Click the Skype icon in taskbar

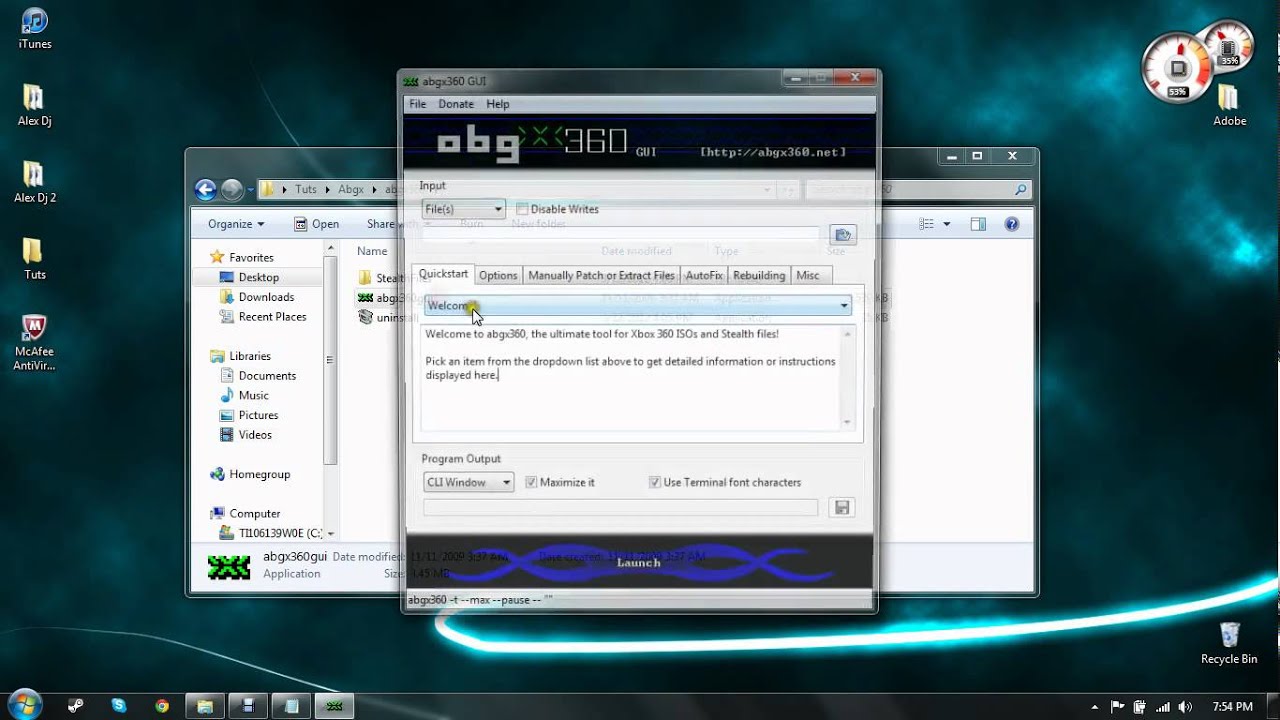[x=119, y=706]
